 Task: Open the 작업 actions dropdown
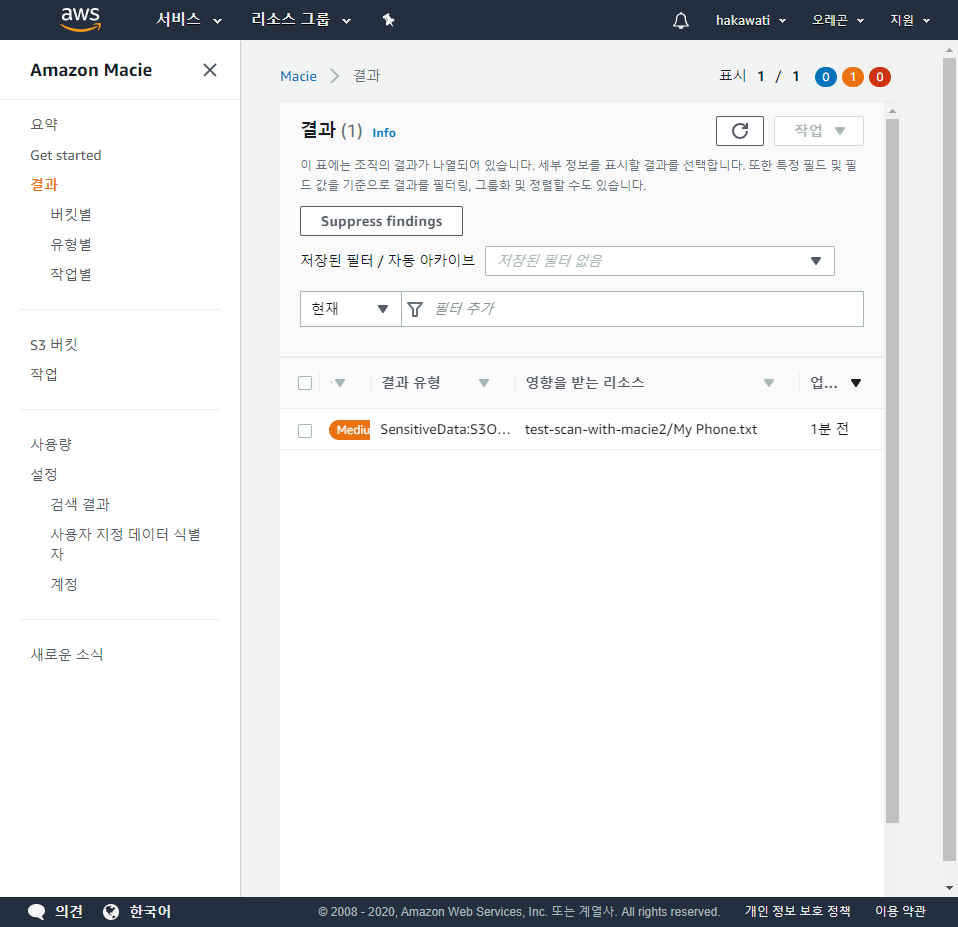(819, 131)
